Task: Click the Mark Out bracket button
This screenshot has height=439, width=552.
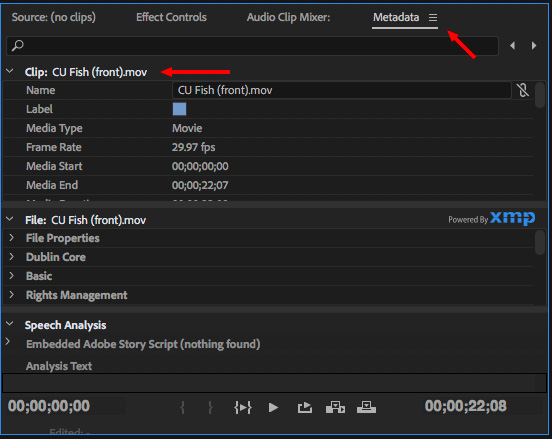Action: pos(210,407)
